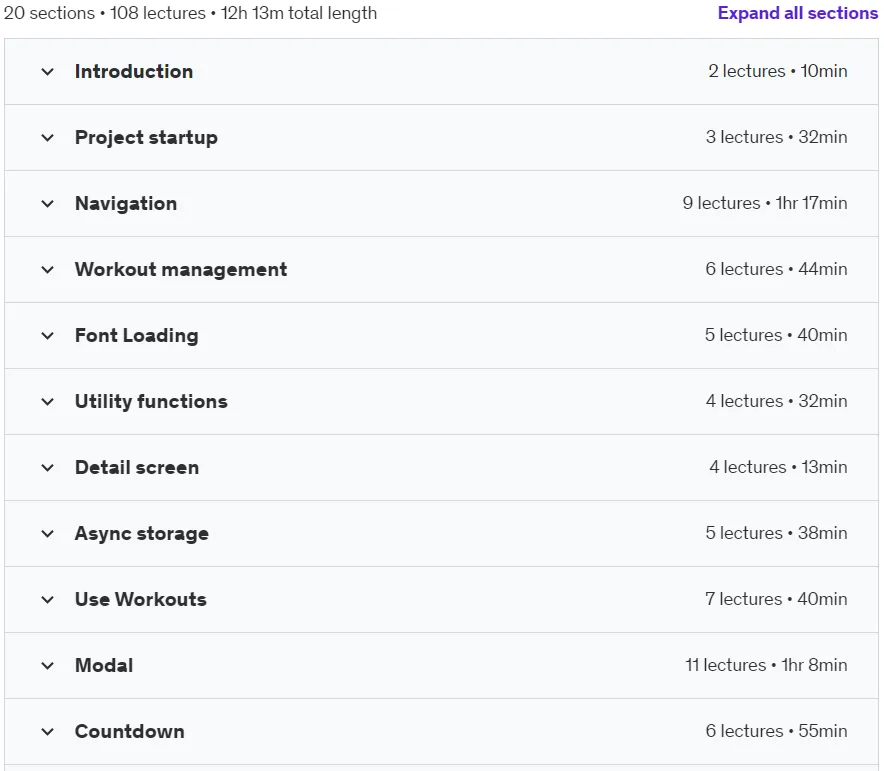Viewport: 884px width, 771px height.
Task: Expand the Navigation section chevron
Action: pyautogui.click(x=48, y=203)
